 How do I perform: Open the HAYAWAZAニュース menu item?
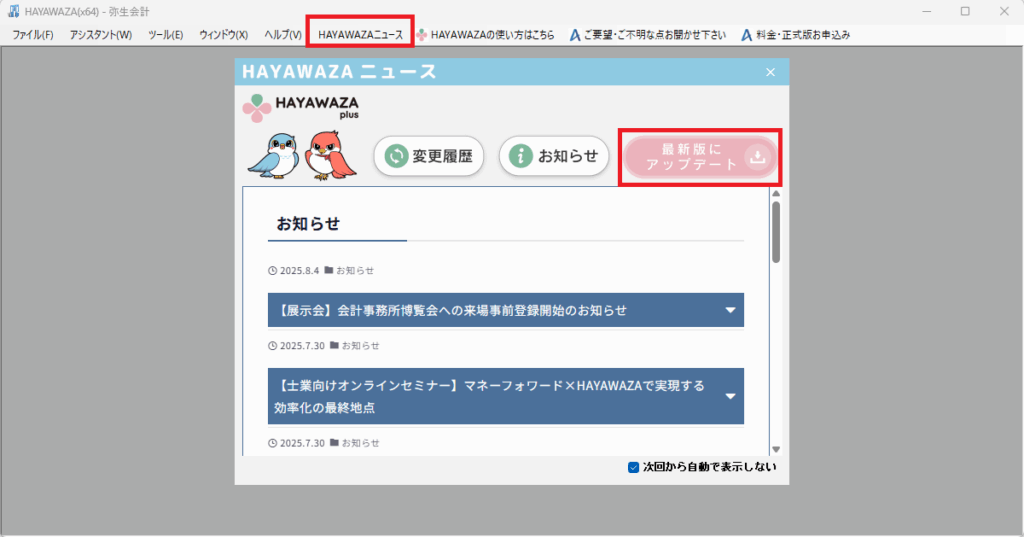pyautogui.click(x=360, y=35)
